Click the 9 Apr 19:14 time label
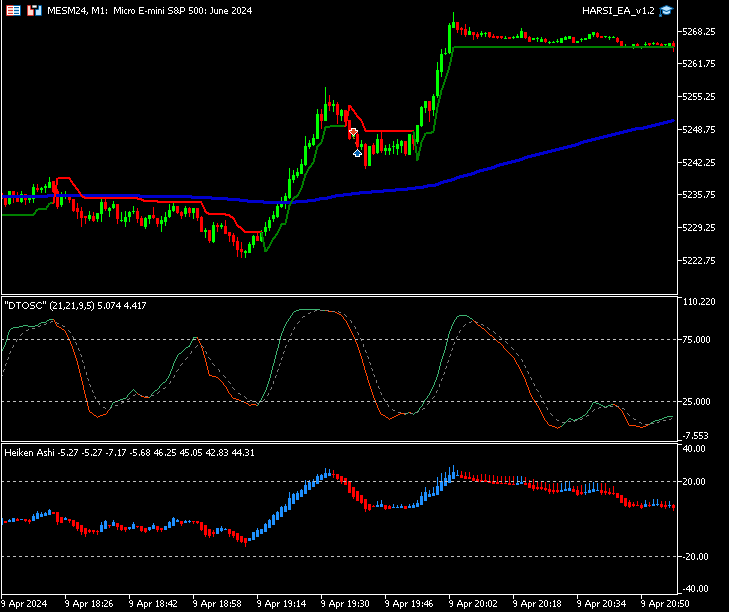Viewport: 729px width, 612px height. (x=281, y=604)
